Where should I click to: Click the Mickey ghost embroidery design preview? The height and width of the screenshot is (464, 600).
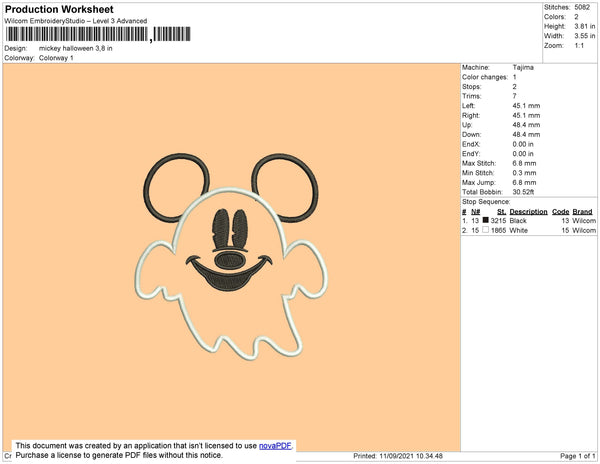[x=231, y=257]
